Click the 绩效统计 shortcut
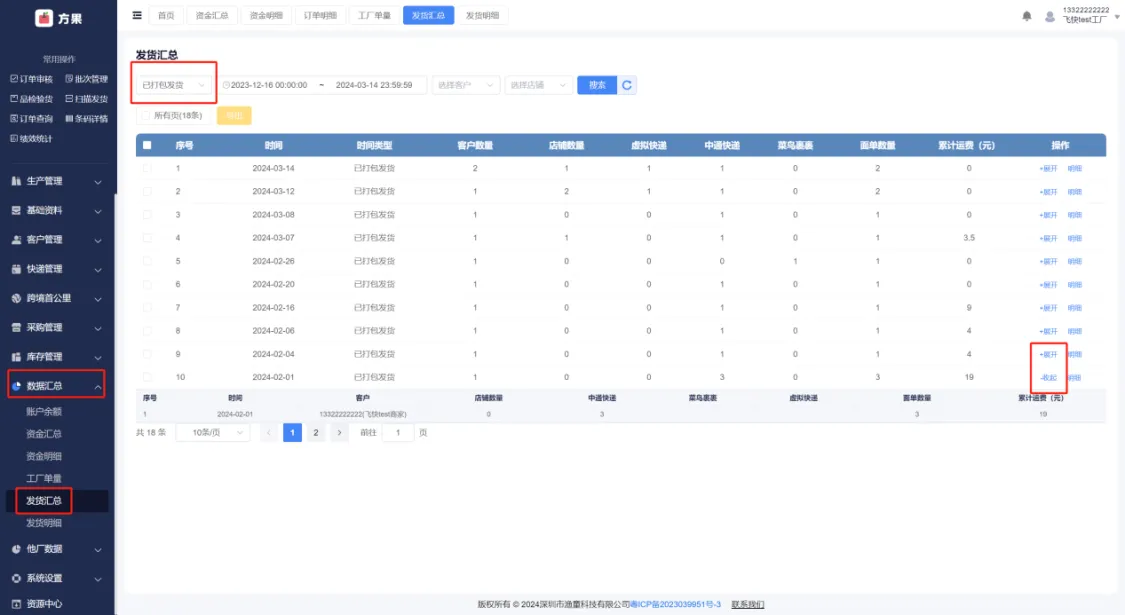Viewport: 1125px width, 615px height. point(31,138)
